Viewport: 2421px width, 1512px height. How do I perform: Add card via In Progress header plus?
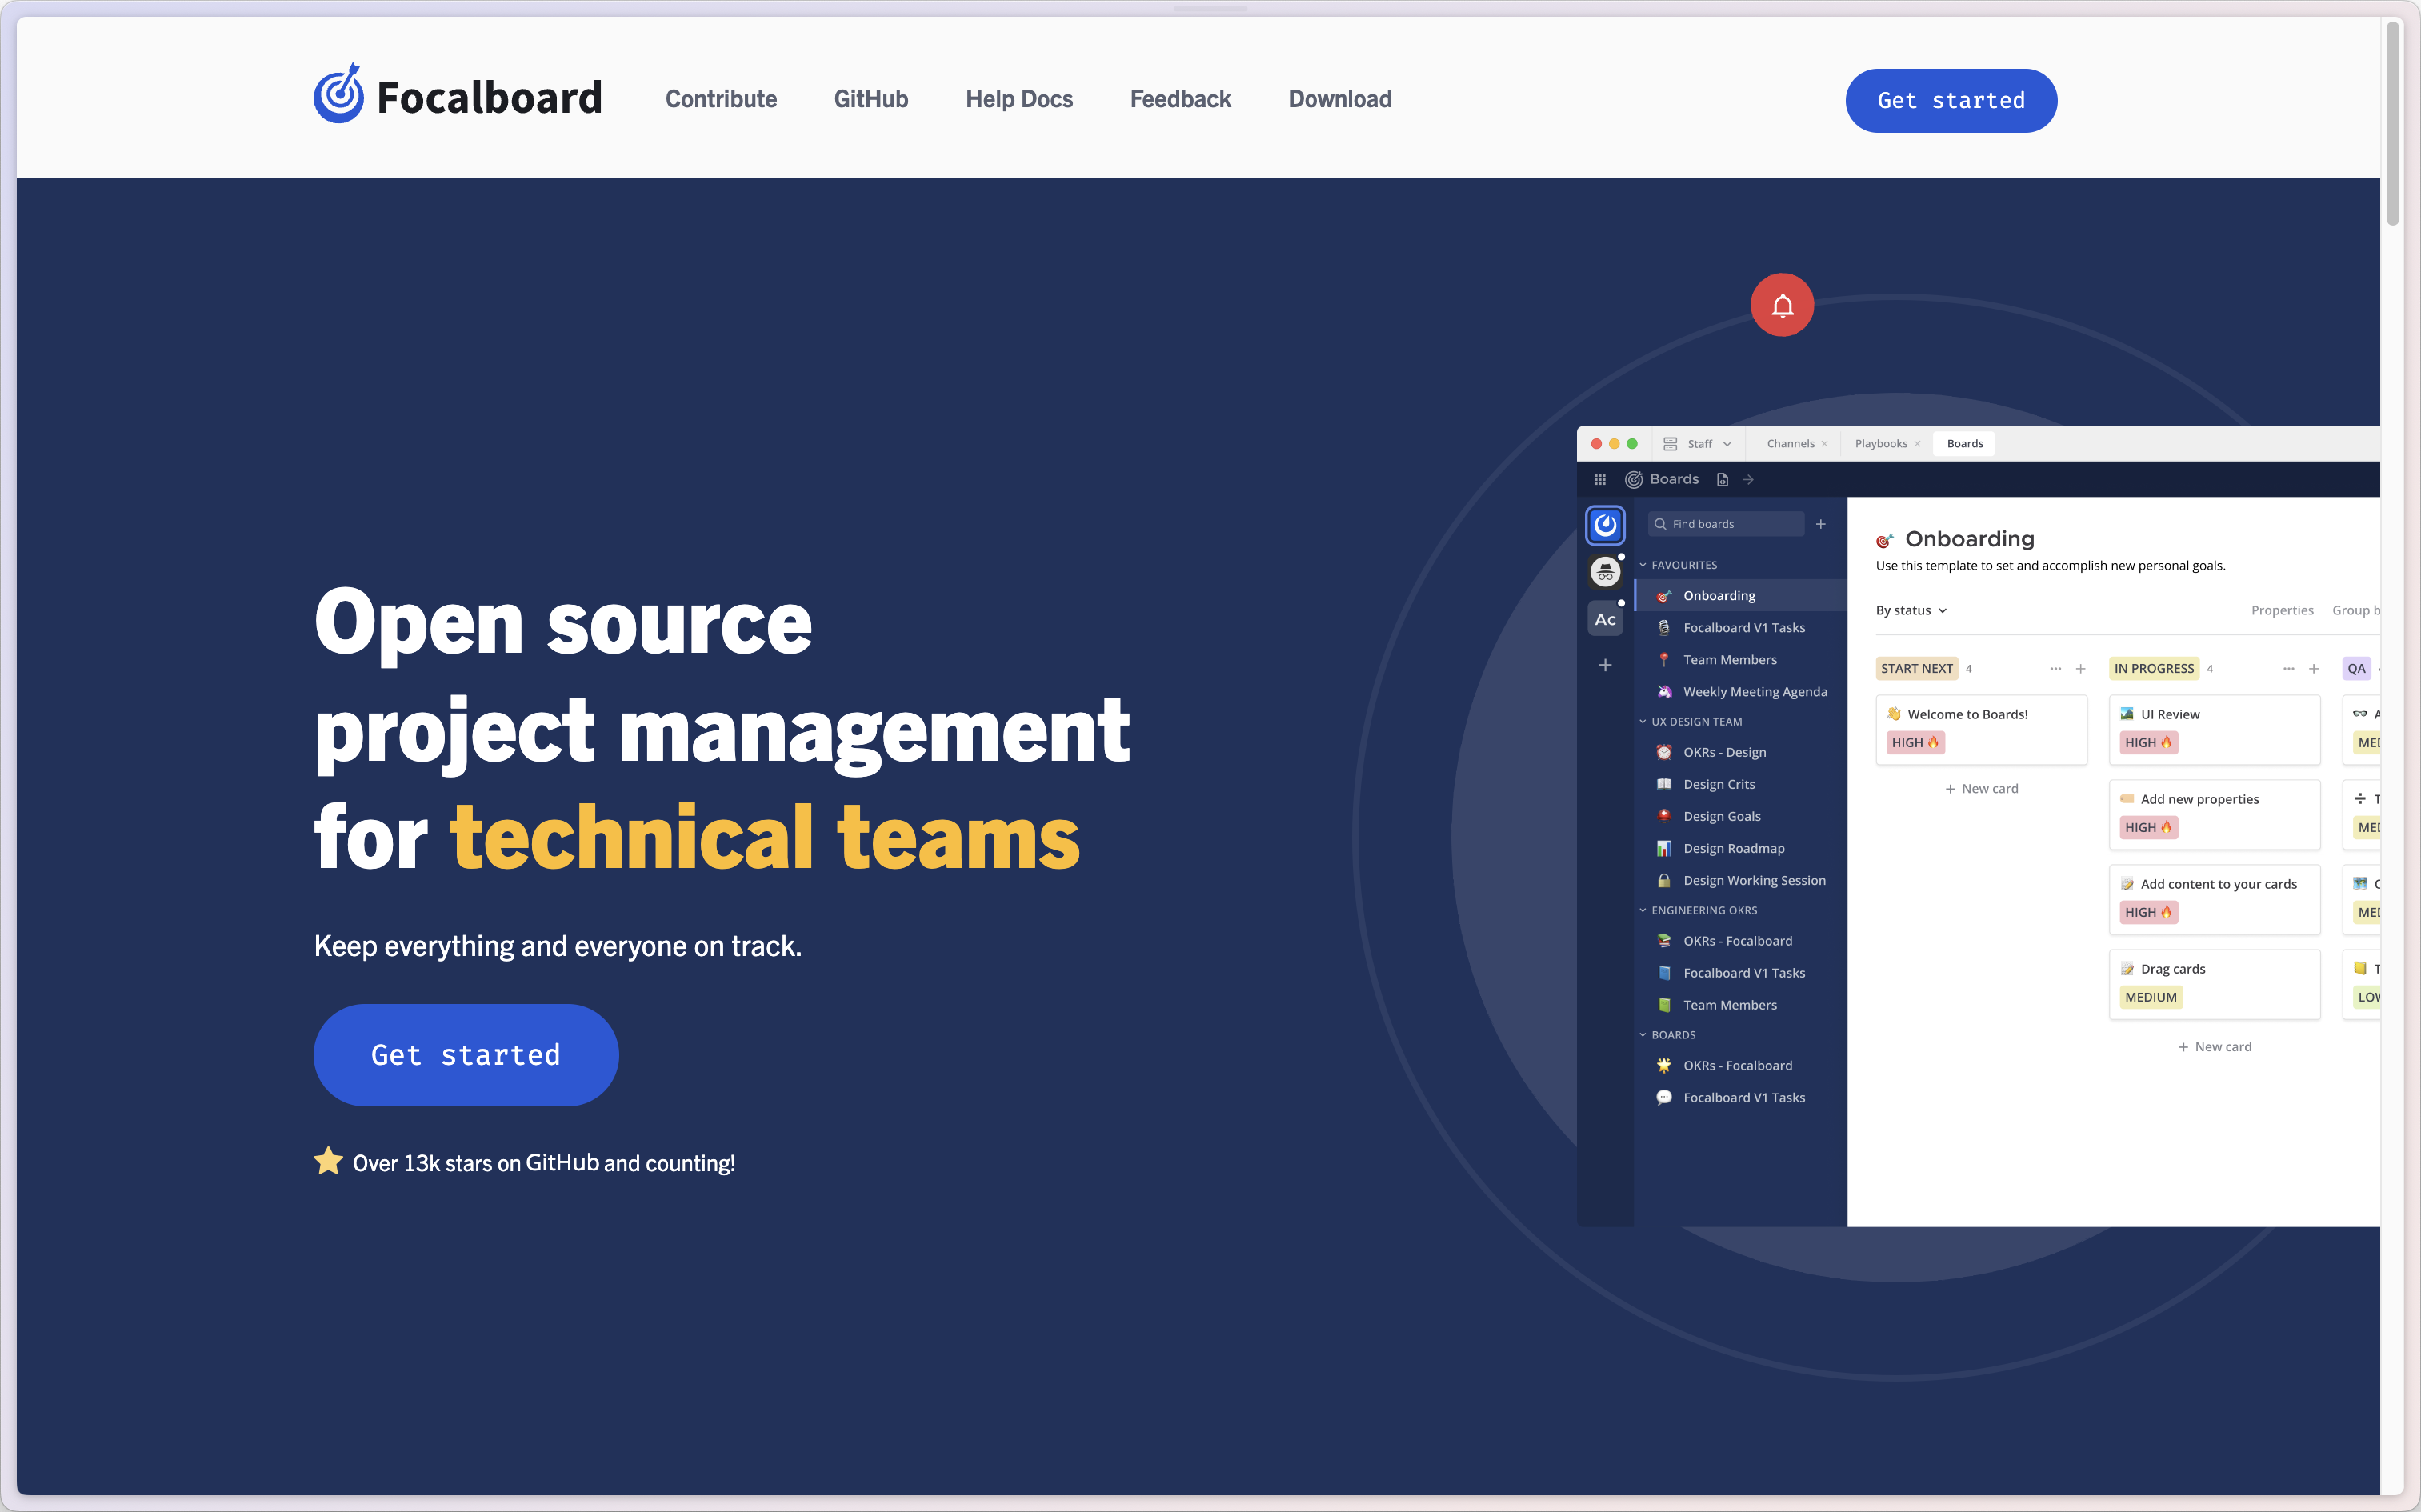pyautogui.click(x=2313, y=668)
